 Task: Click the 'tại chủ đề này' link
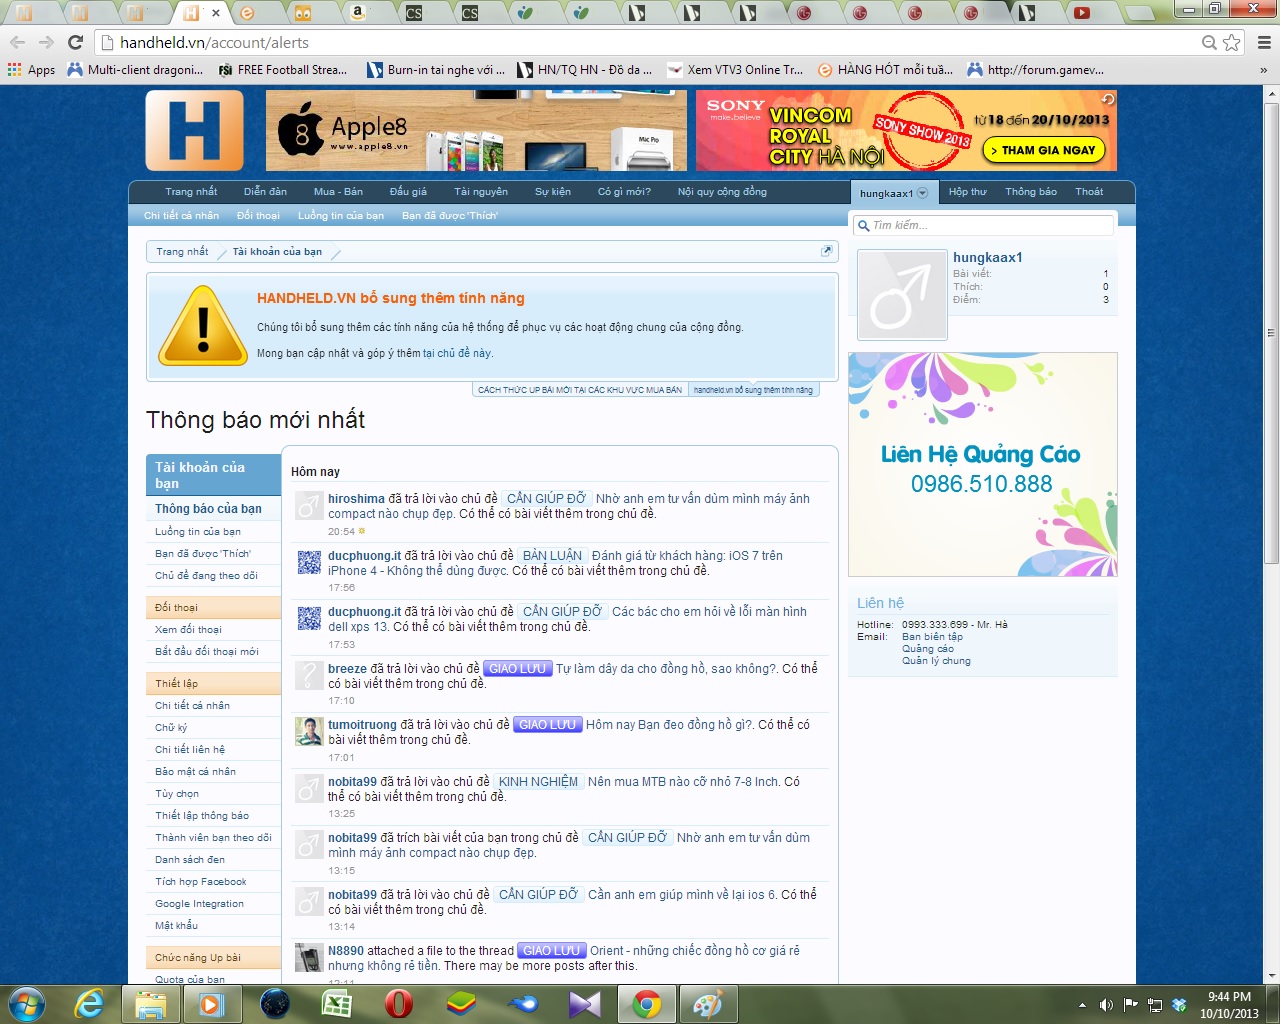pos(457,353)
